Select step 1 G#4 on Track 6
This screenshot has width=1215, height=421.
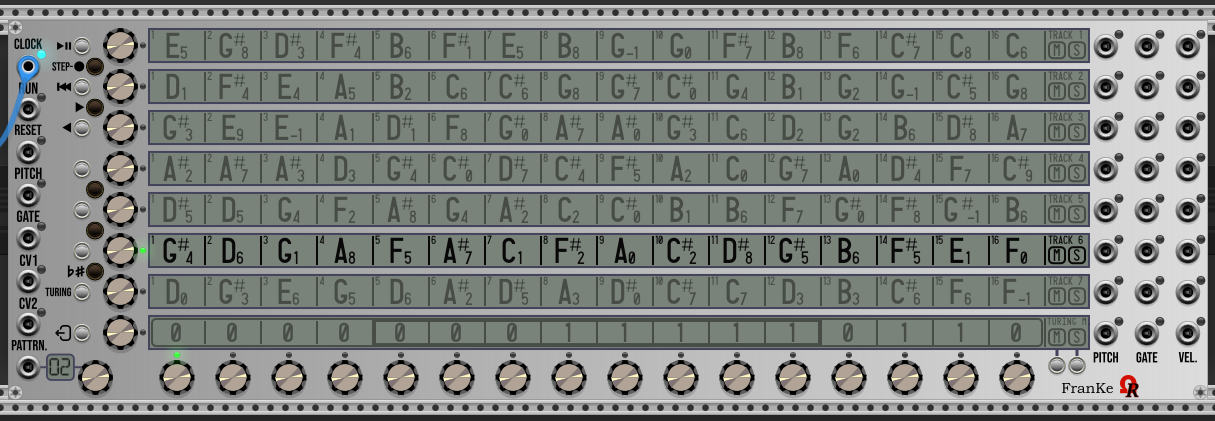pos(177,251)
